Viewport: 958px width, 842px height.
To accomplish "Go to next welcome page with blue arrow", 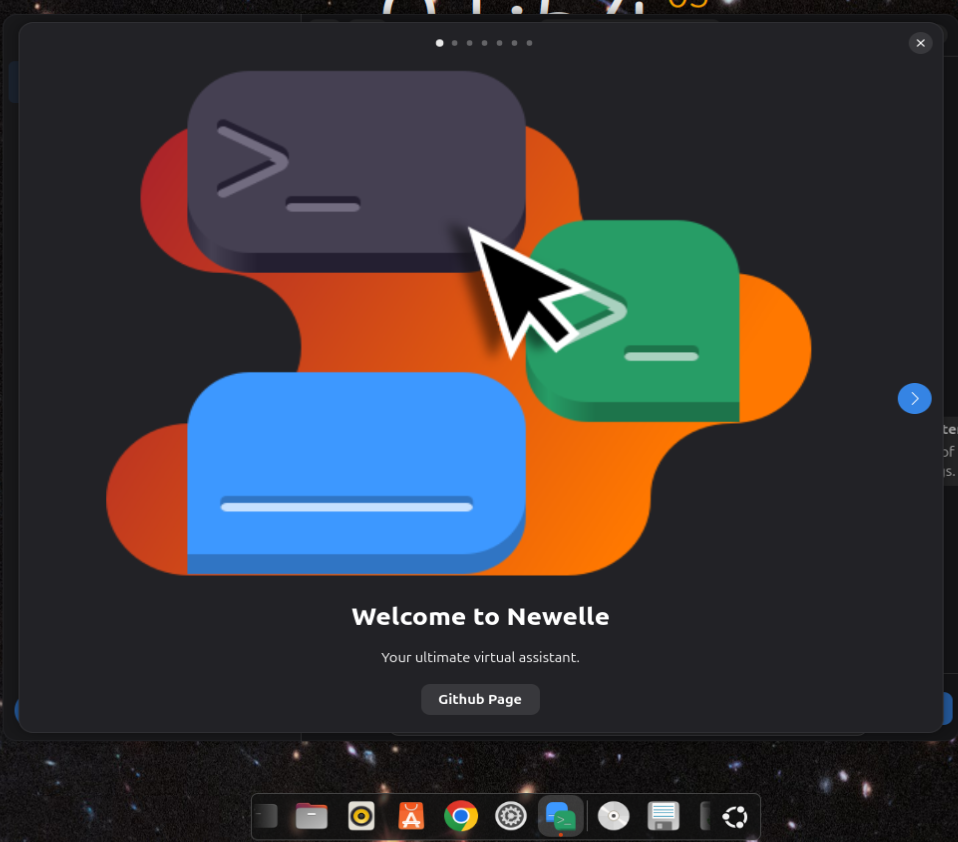I will 914,398.
